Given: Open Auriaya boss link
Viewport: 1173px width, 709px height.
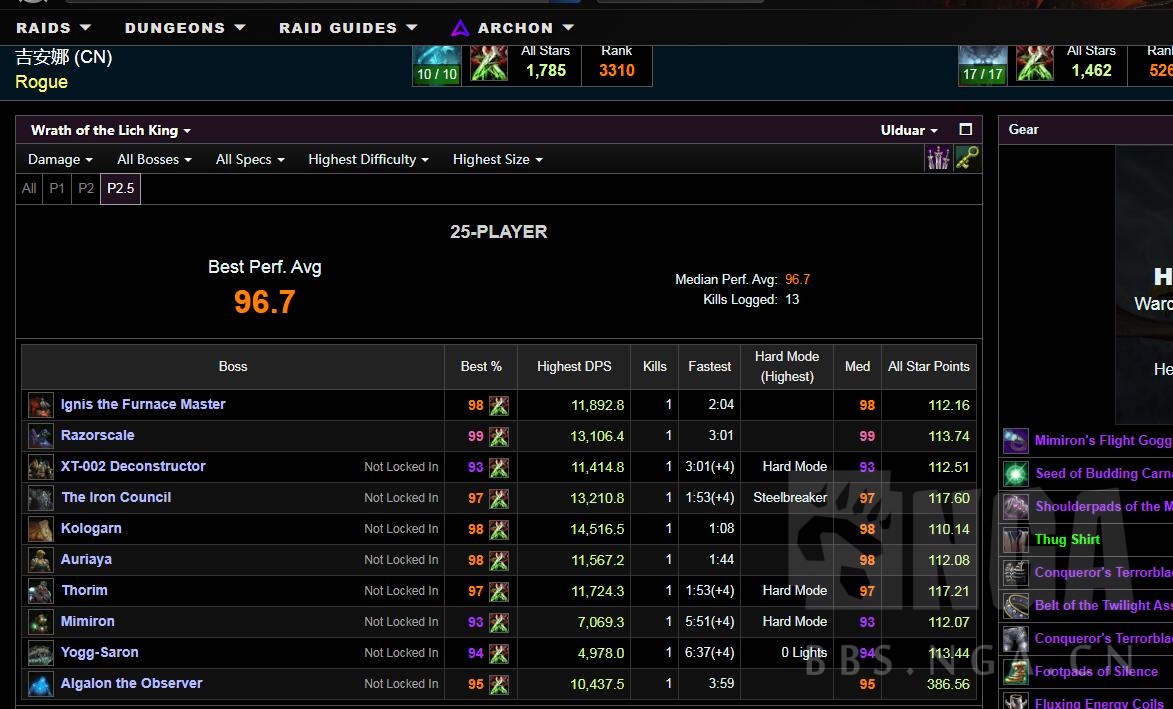Looking at the screenshot, I should [86, 559].
